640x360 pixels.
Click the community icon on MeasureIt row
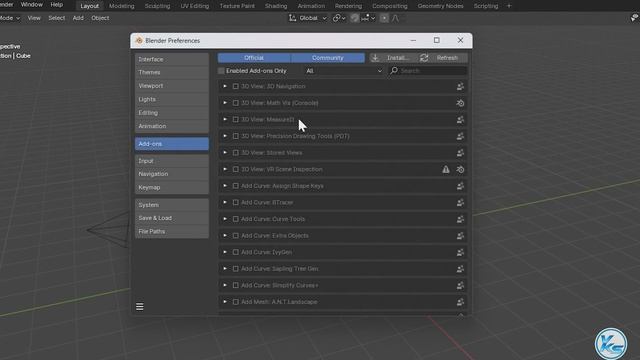(460, 120)
